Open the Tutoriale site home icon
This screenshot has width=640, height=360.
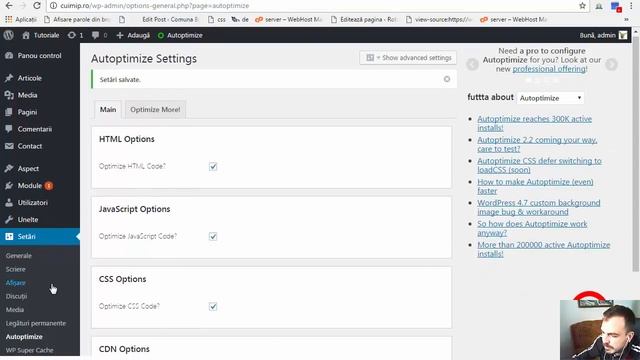(x=26, y=35)
